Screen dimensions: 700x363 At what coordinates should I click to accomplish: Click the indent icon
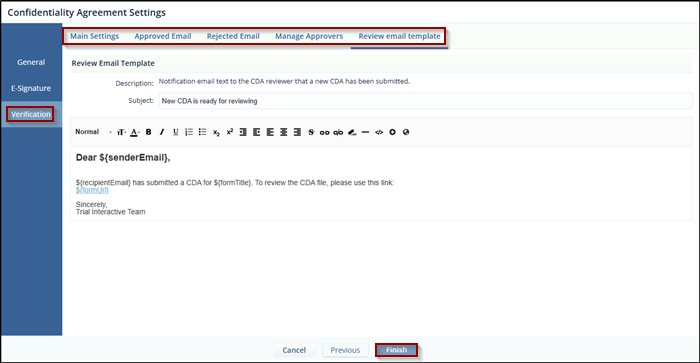click(257, 132)
